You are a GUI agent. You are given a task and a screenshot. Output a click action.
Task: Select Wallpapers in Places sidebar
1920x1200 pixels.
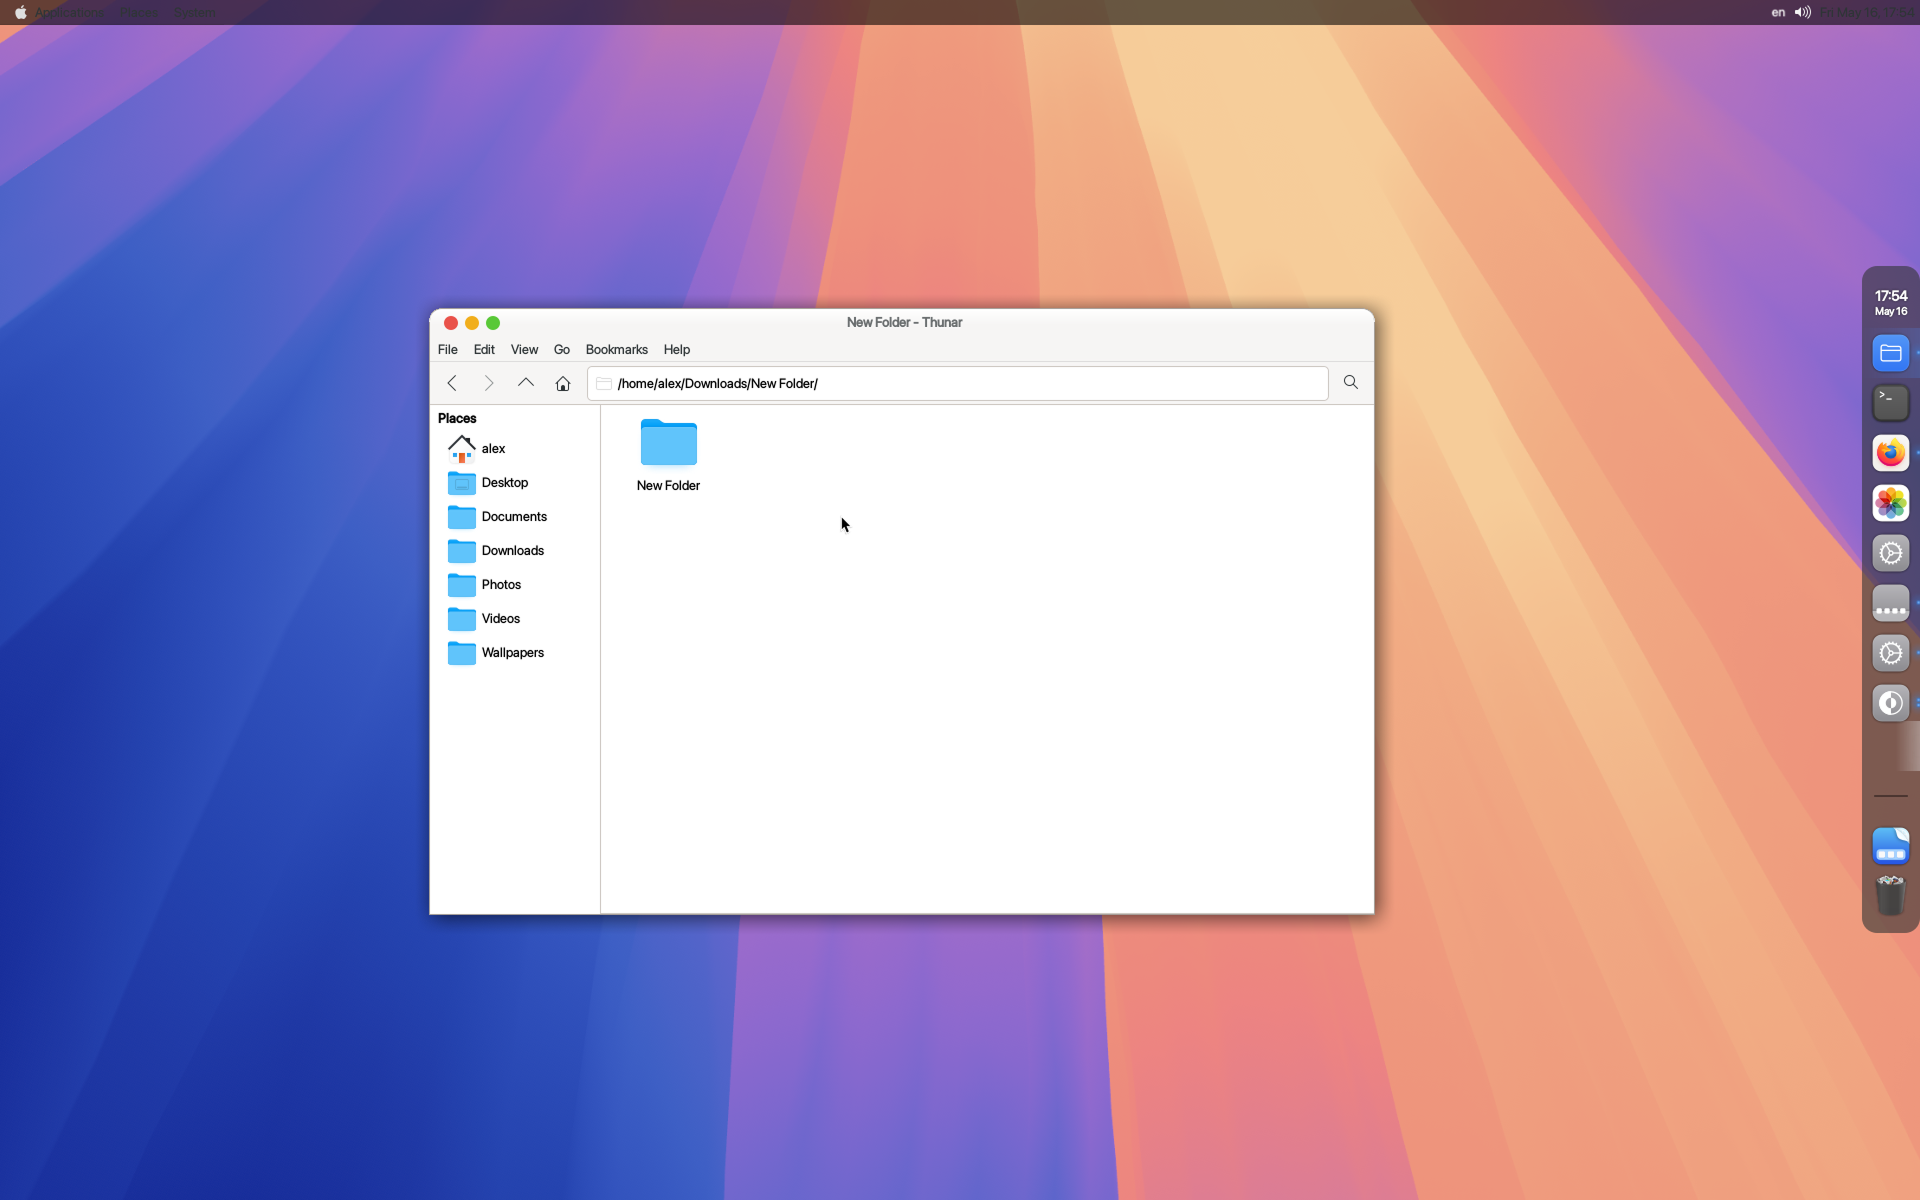click(512, 653)
